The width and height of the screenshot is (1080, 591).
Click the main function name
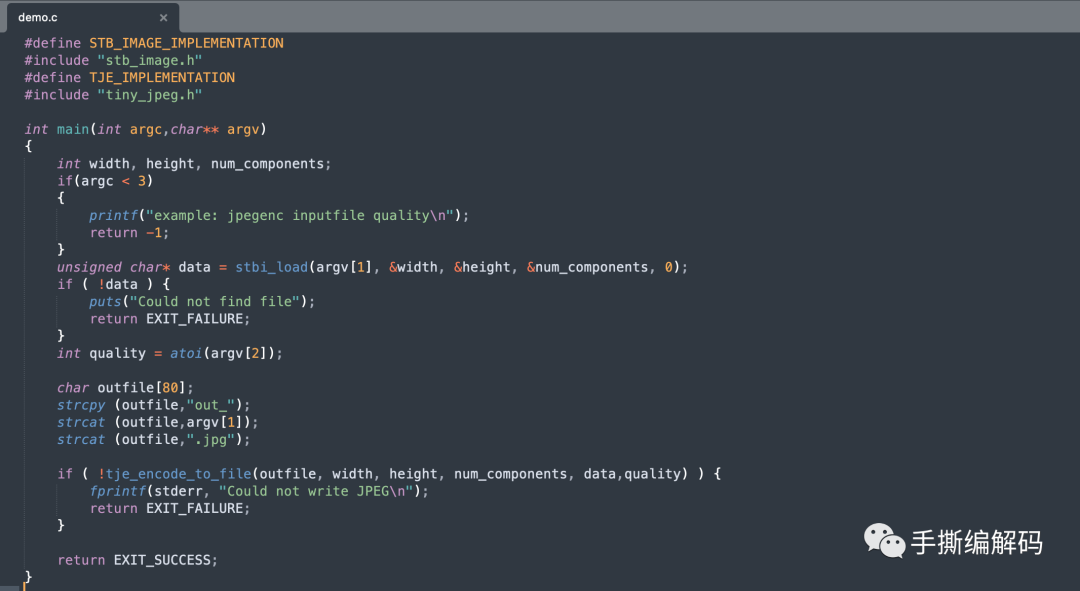pyautogui.click(x=72, y=129)
